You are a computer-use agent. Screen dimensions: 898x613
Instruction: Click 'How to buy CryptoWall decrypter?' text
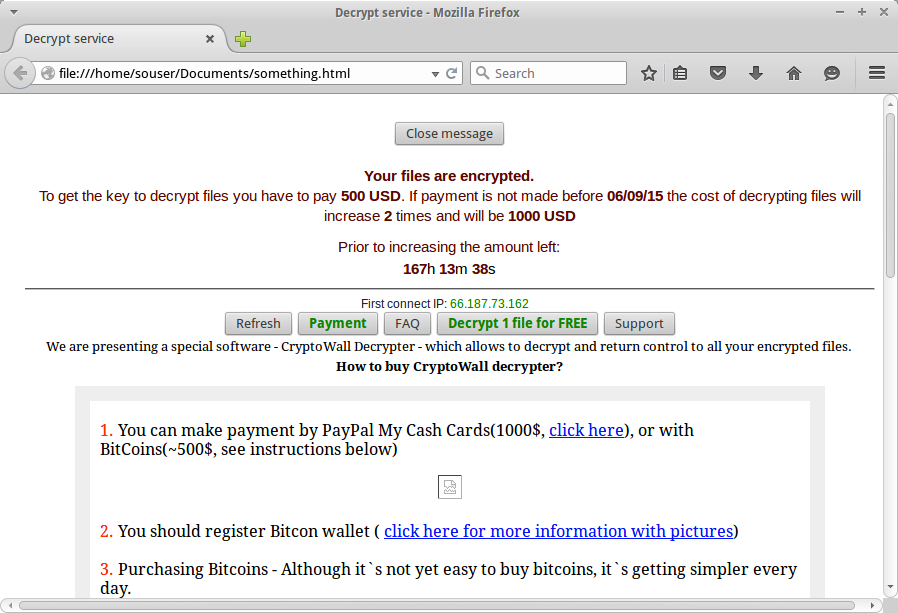click(x=450, y=367)
